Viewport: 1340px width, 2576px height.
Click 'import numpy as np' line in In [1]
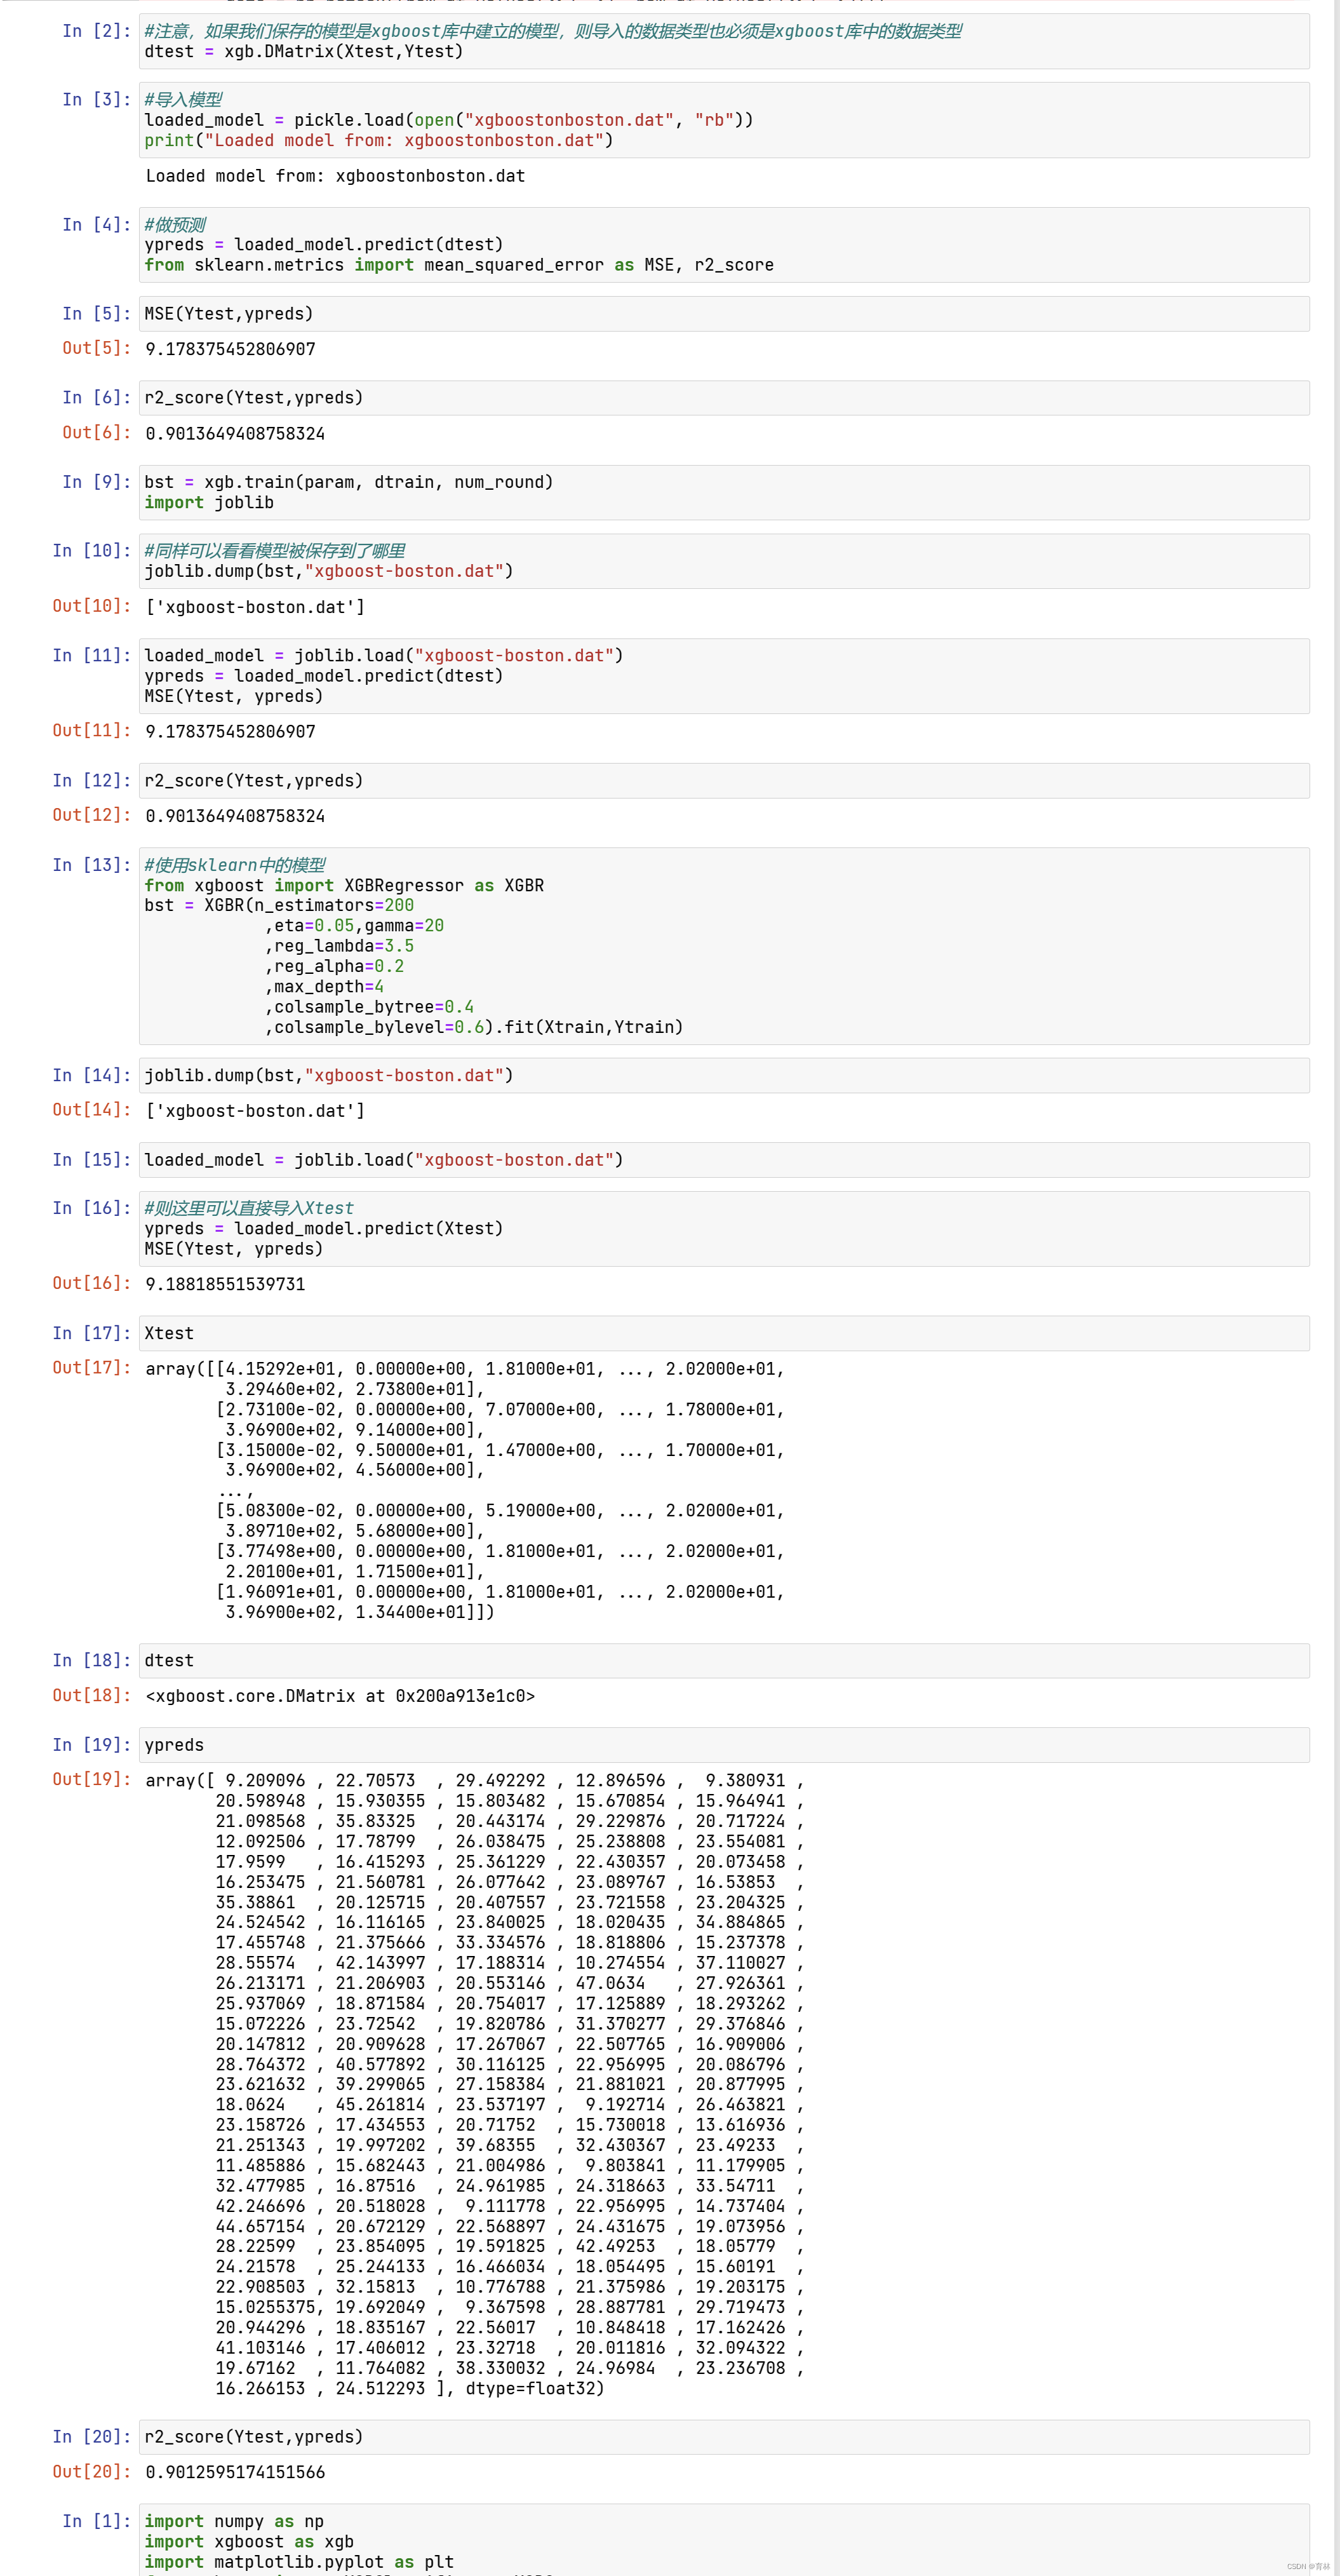click(234, 2521)
